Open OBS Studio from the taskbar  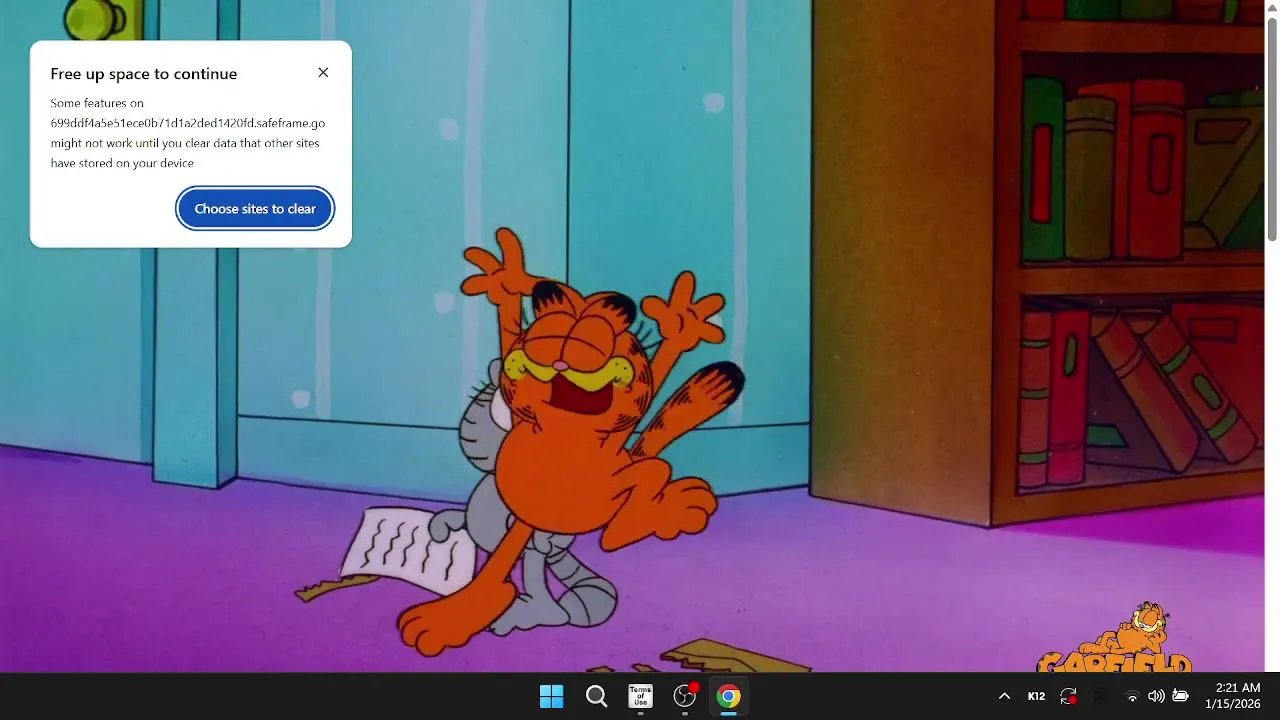pyautogui.click(x=685, y=696)
